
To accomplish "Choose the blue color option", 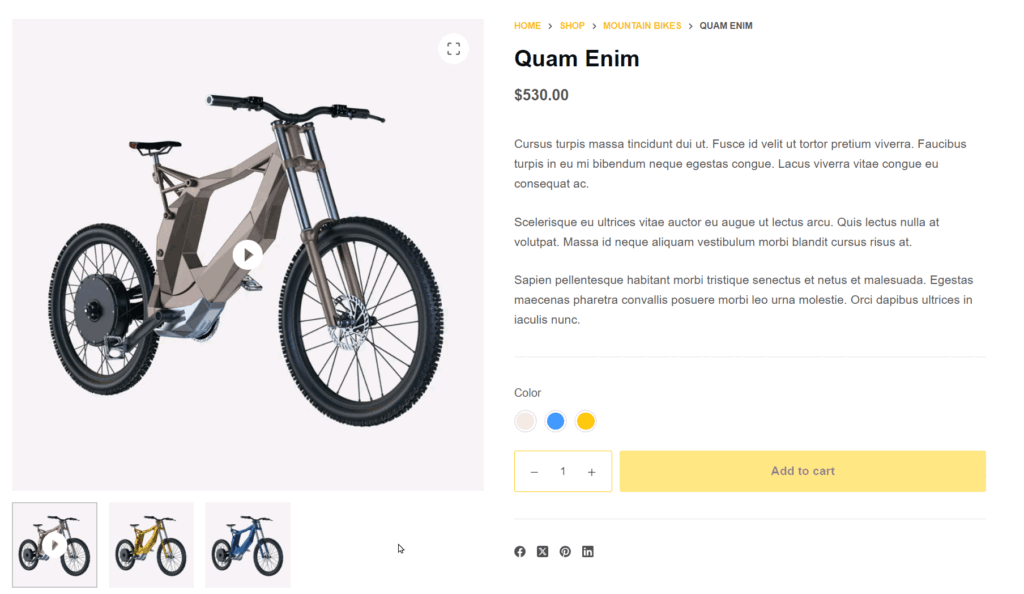I will tap(555, 421).
